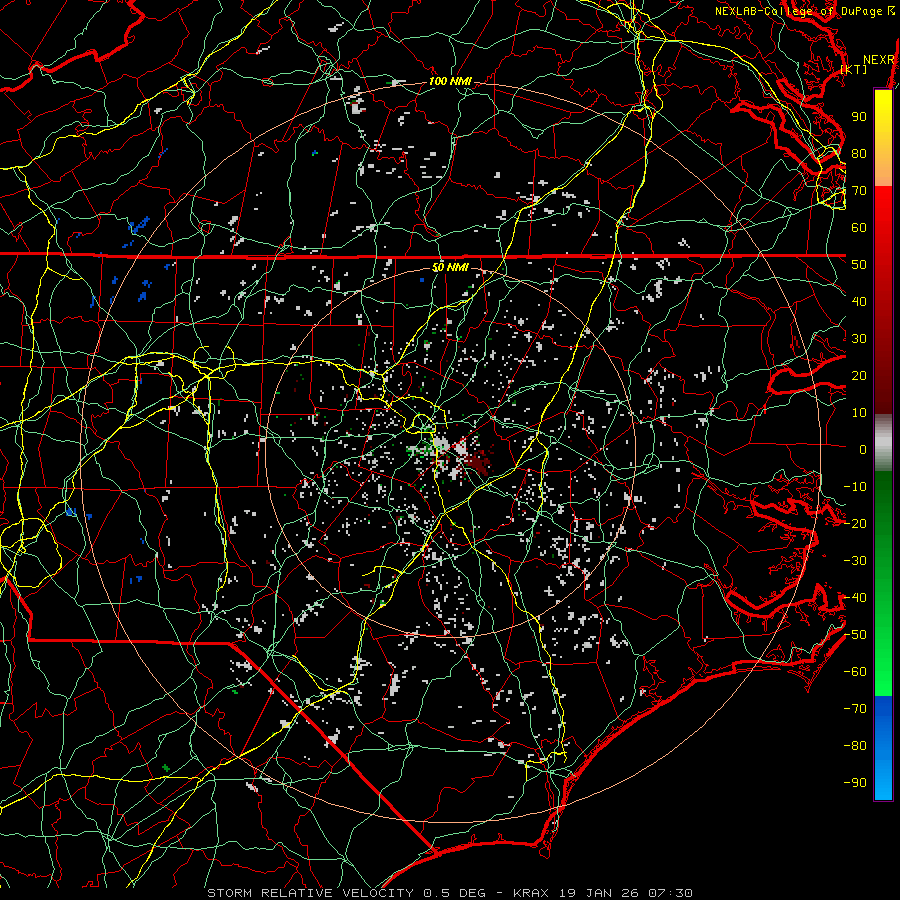Click the -10 scale value
The height and width of the screenshot is (900, 900).
point(855,487)
